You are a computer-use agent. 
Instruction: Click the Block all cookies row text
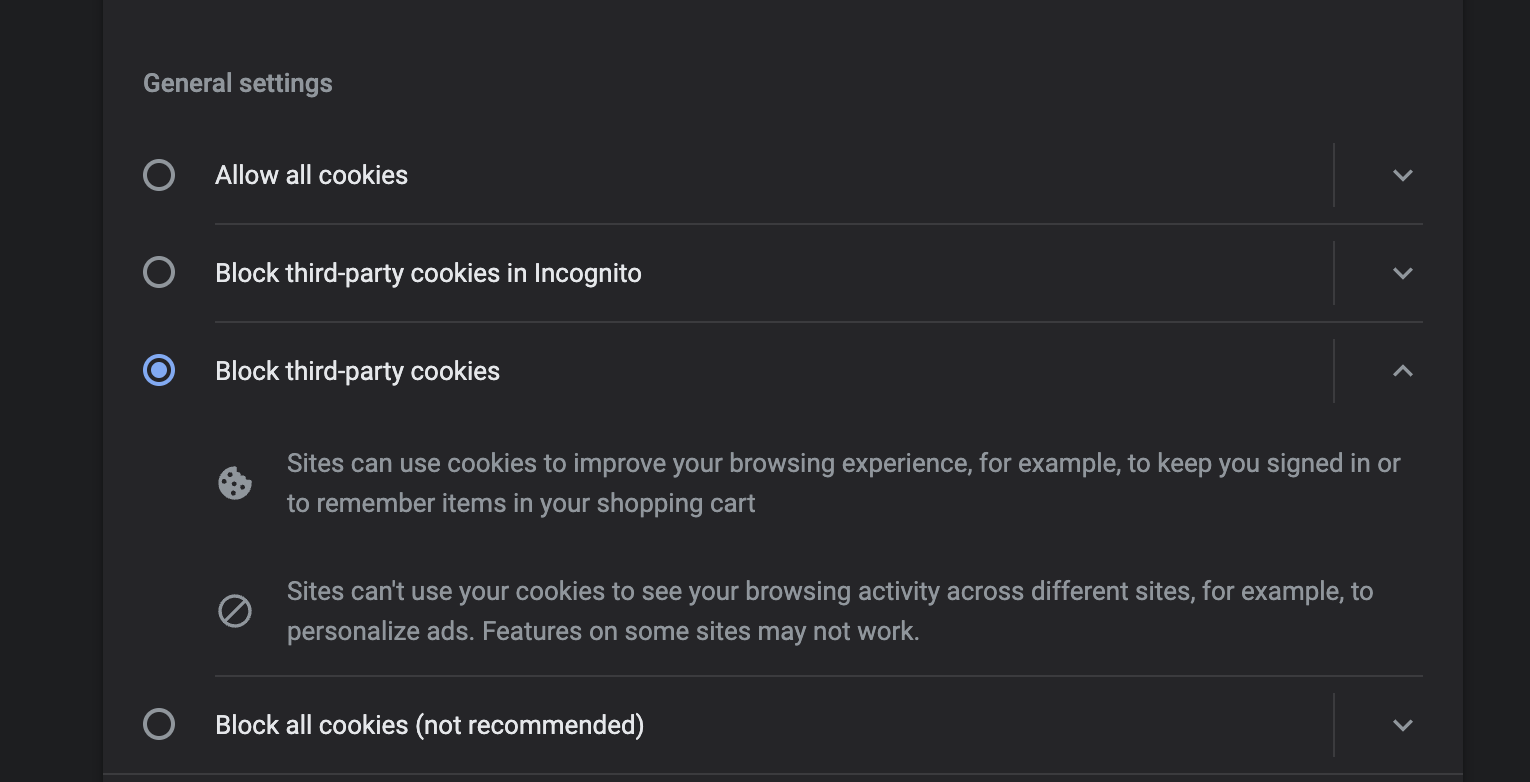point(430,725)
